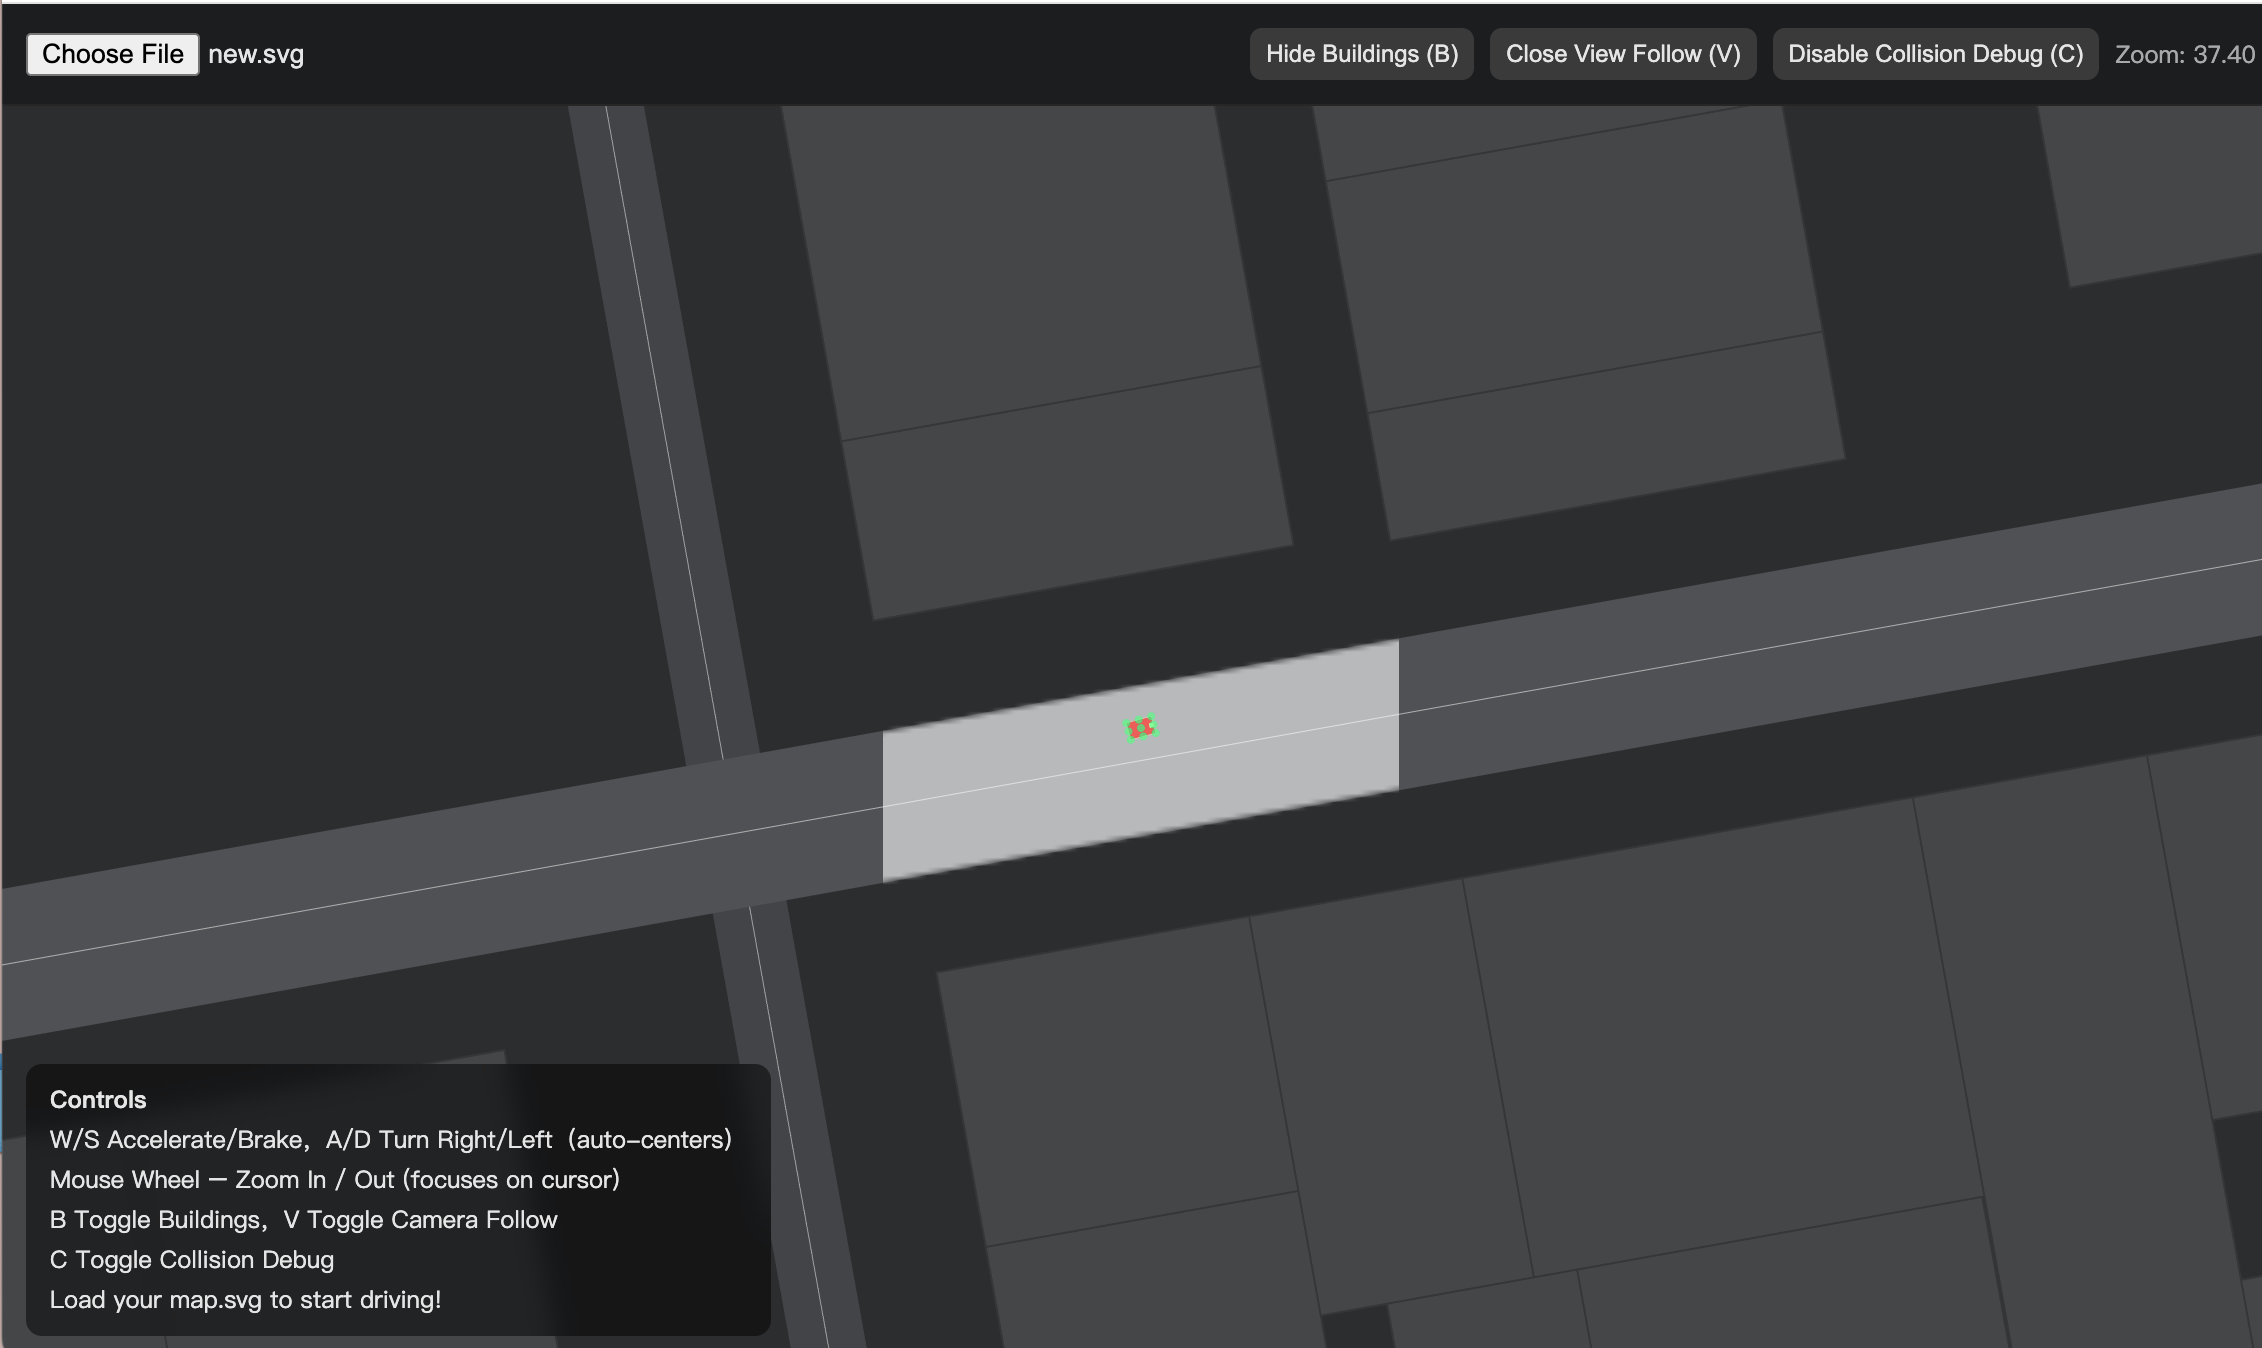Toggle Hide Buildings (B)
The height and width of the screenshot is (1348, 2262).
(1361, 54)
